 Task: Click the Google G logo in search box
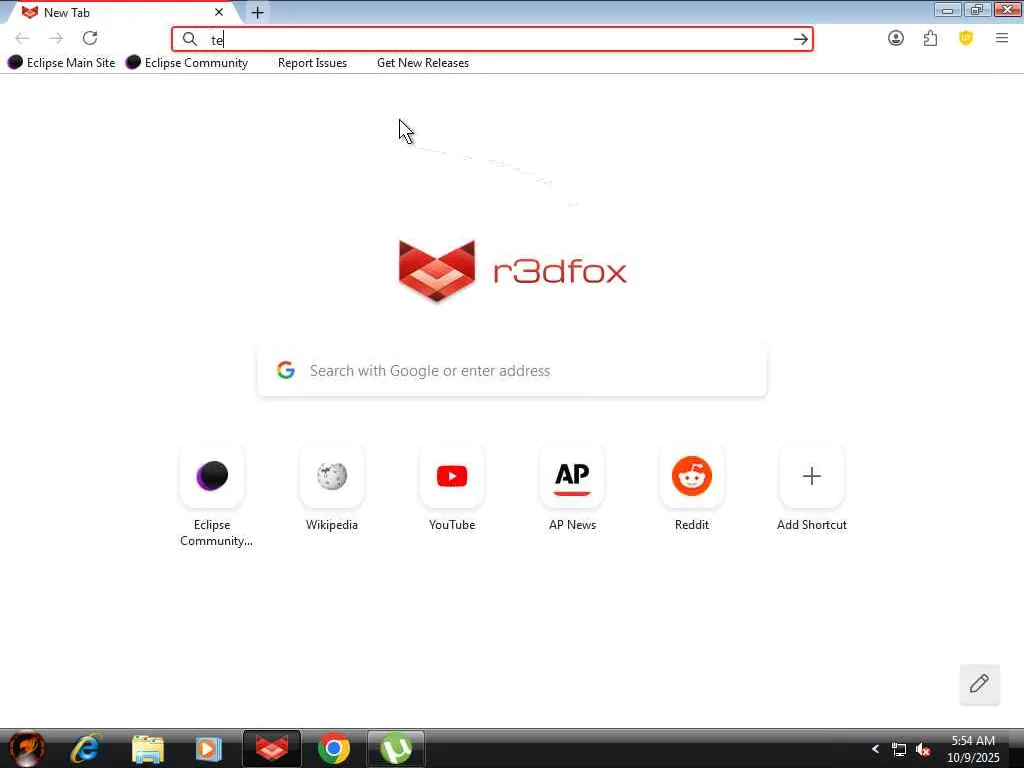[285, 370]
